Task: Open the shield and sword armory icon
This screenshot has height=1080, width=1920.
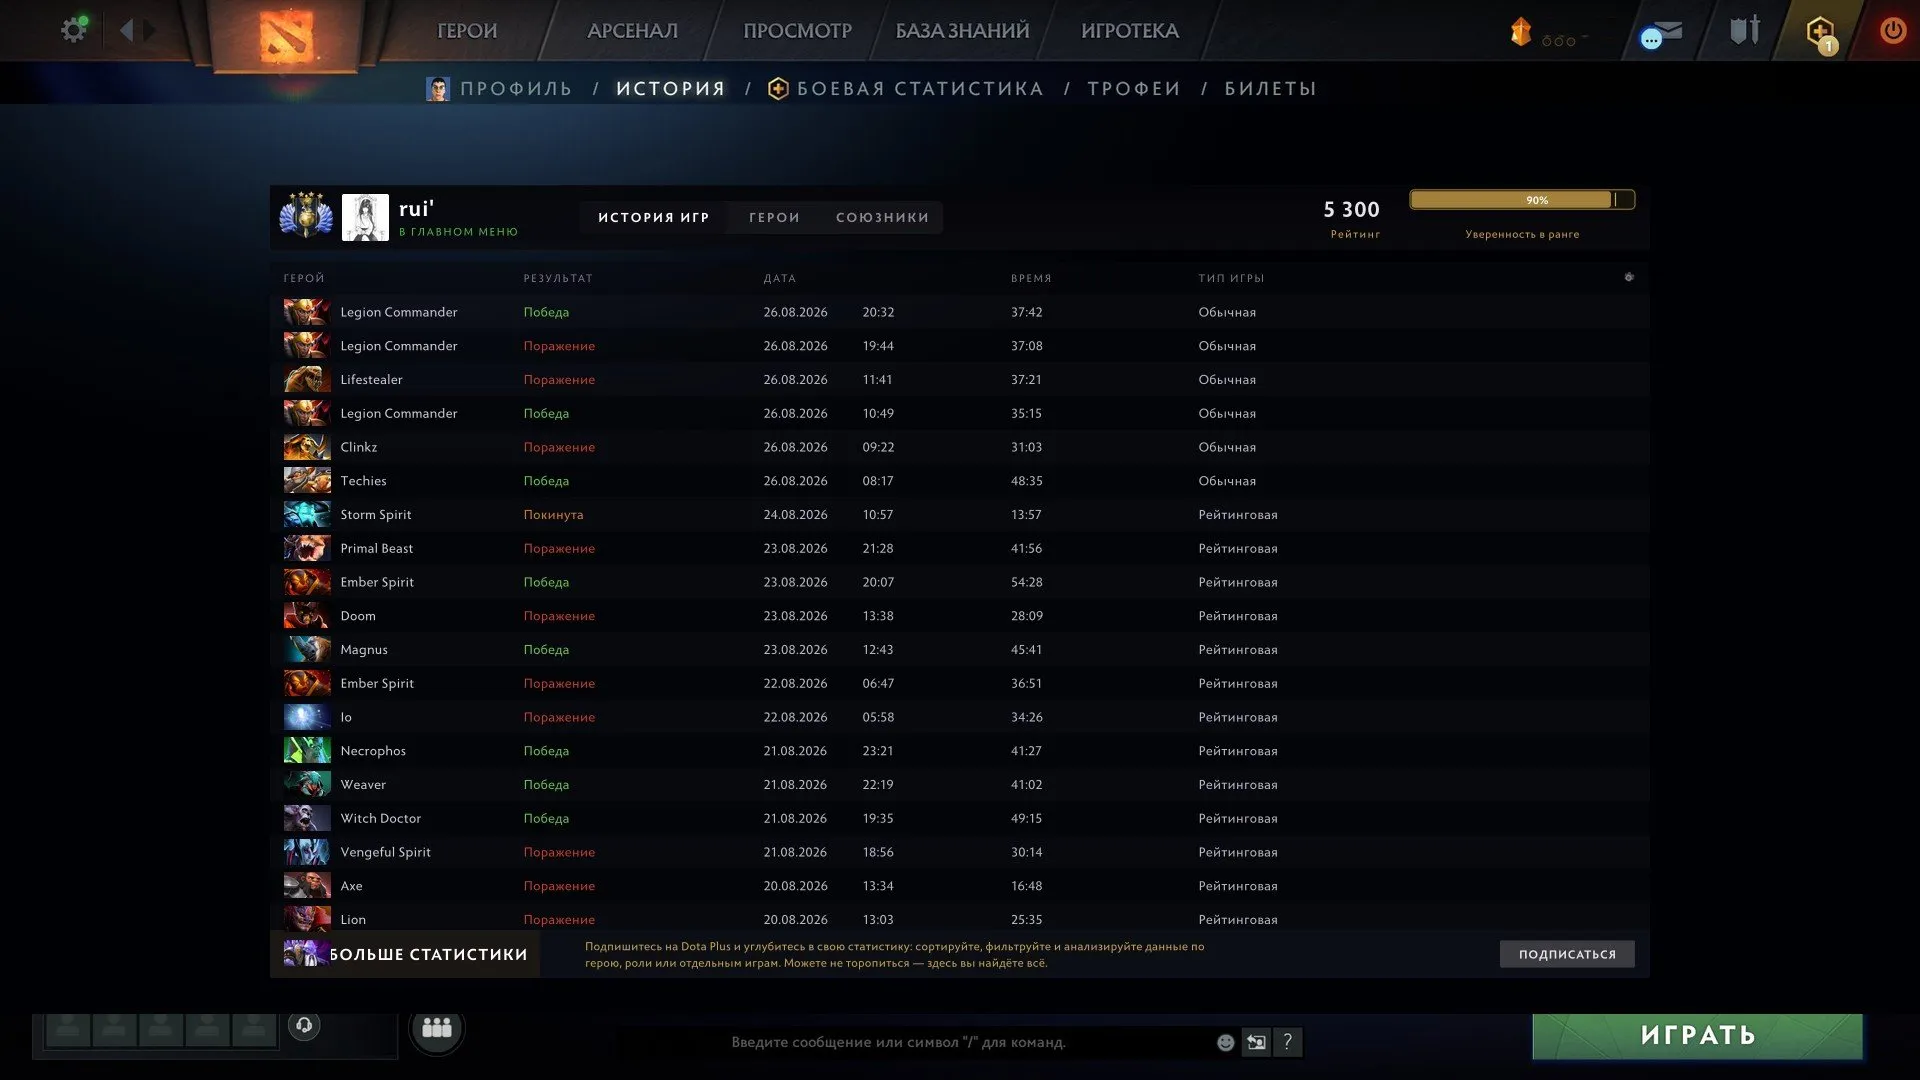Action: pos(1745,30)
